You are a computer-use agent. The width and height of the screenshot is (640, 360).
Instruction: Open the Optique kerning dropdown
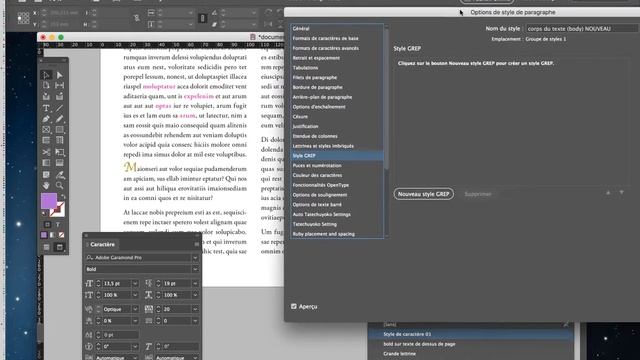135,309
